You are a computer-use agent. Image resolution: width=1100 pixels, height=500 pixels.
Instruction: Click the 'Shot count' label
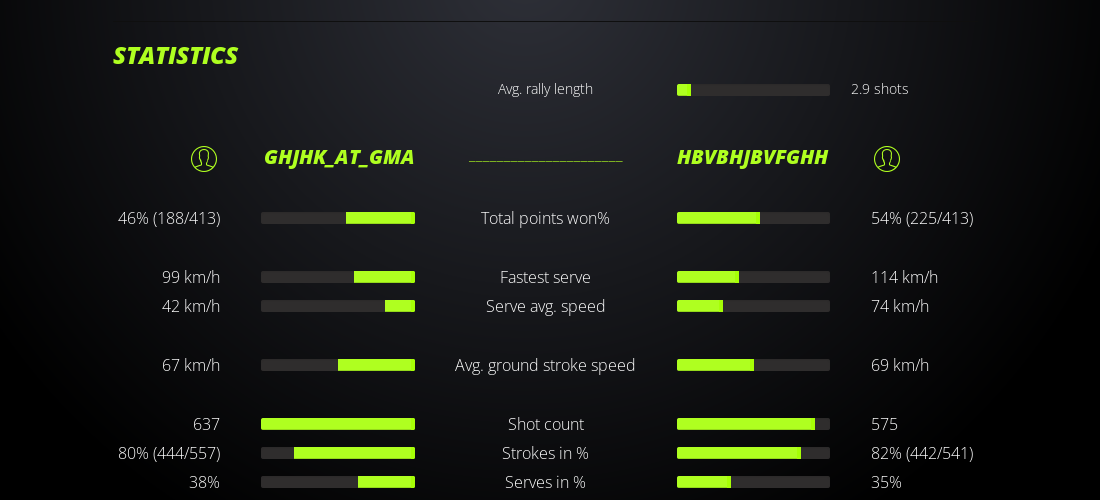(x=545, y=424)
